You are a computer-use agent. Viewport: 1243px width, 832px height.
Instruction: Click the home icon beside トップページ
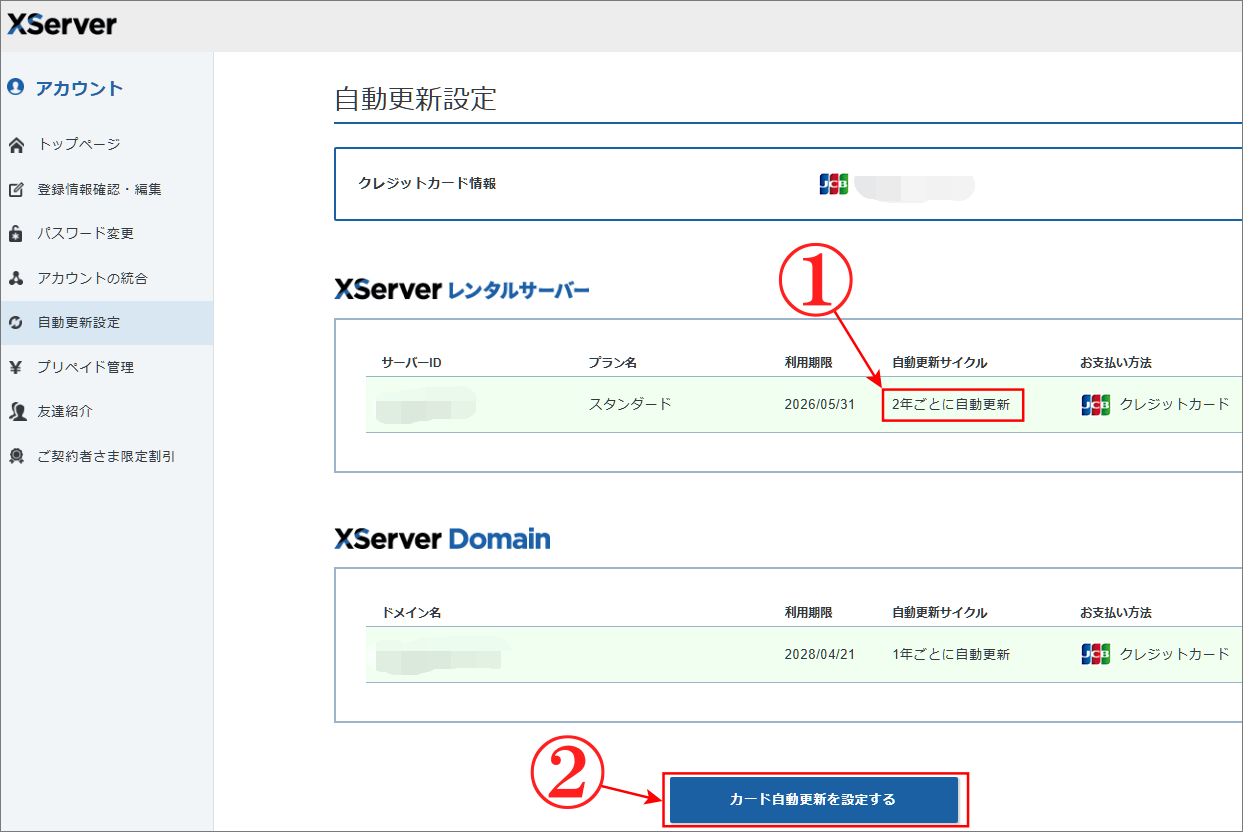tap(15, 144)
